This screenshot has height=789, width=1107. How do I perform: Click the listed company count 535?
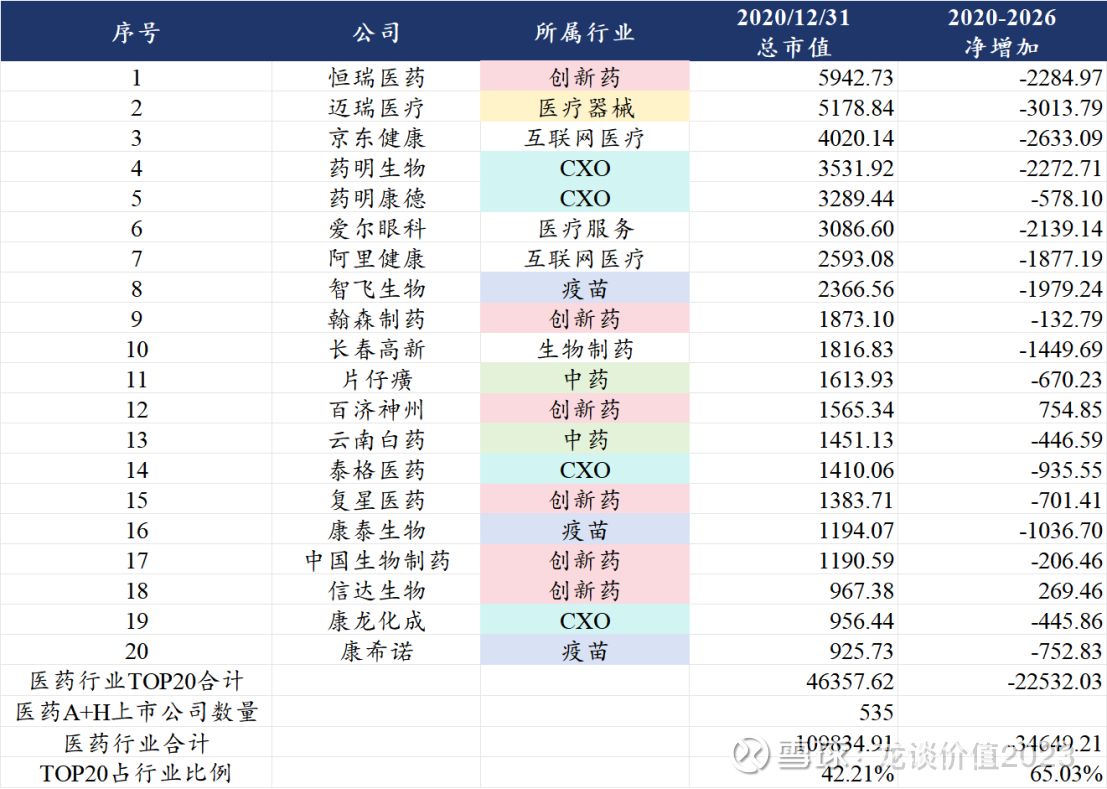click(875, 712)
